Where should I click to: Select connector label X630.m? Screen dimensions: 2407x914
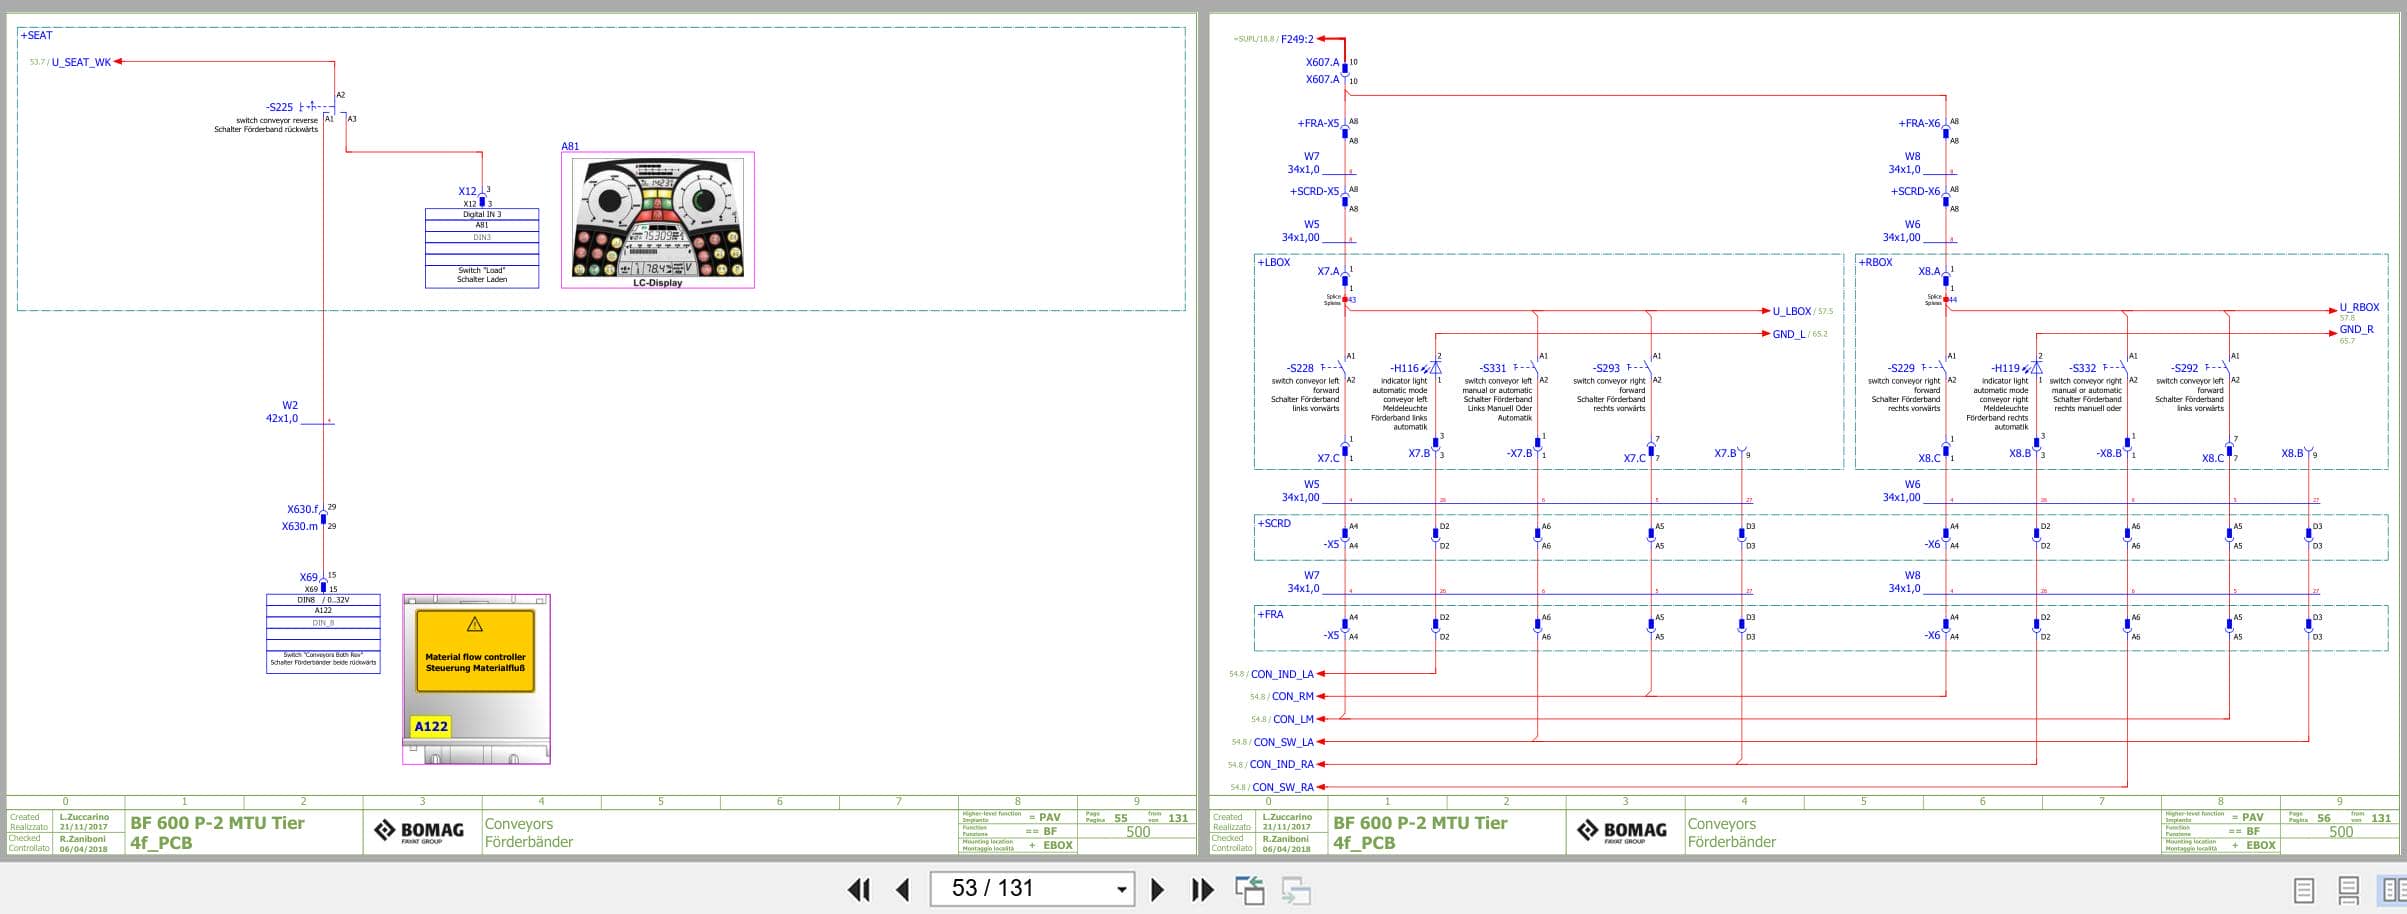pos(300,526)
